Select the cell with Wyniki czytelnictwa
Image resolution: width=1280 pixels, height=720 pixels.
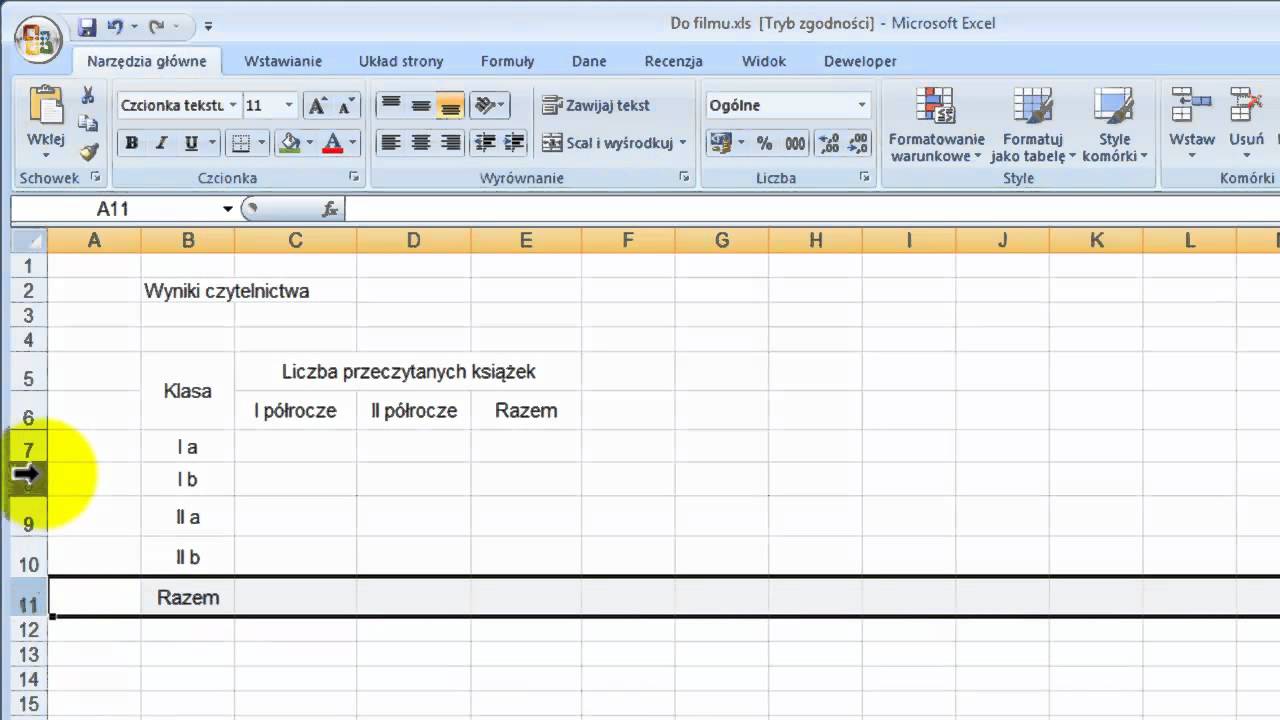(188, 291)
